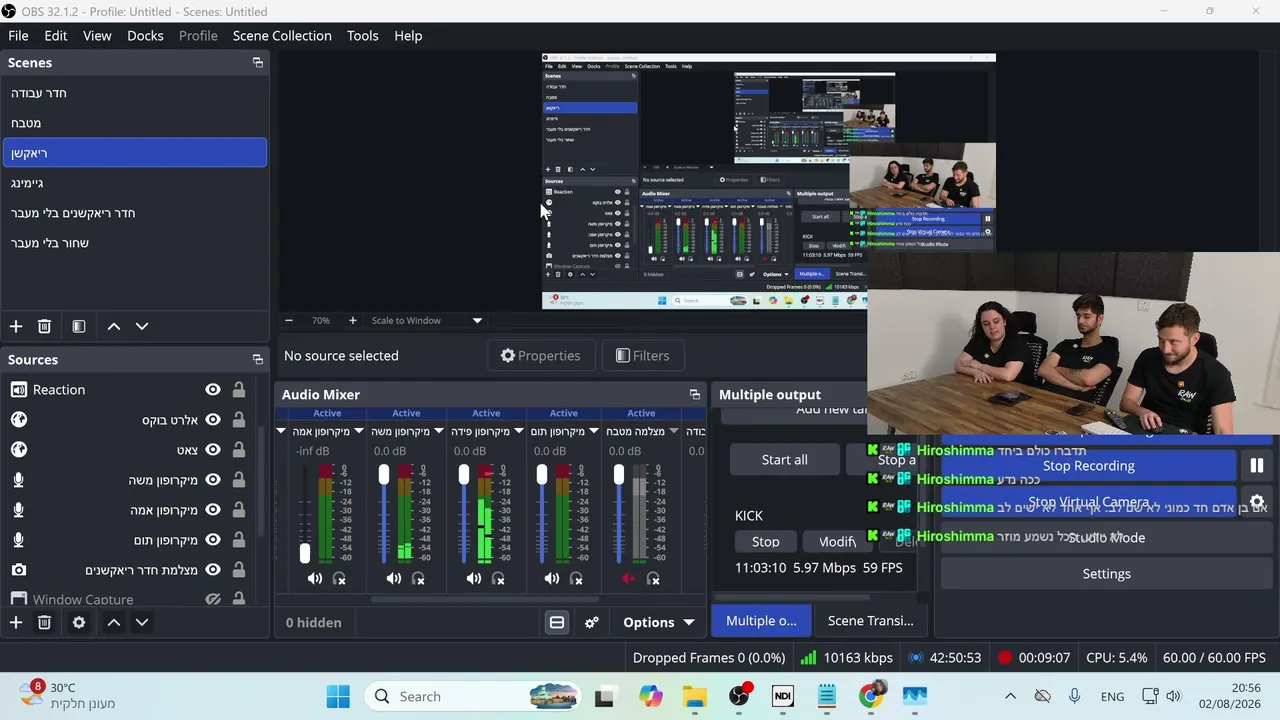This screenshot has height=720, width=1280.
Task: Stop the KICK output stream
Action: (x=765, y=541)
